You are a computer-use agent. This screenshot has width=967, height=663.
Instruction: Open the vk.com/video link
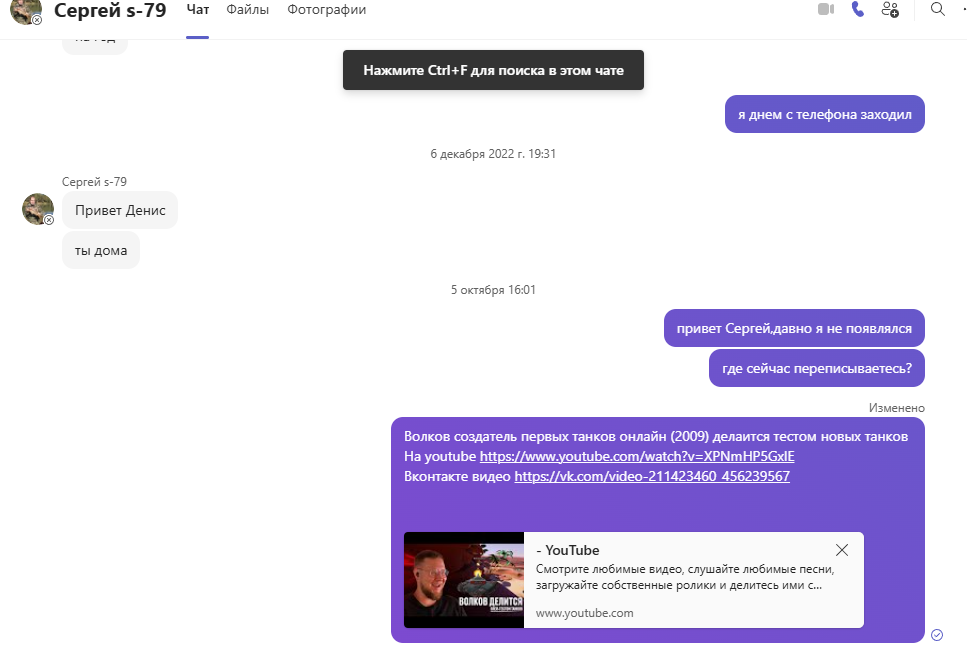652,476
